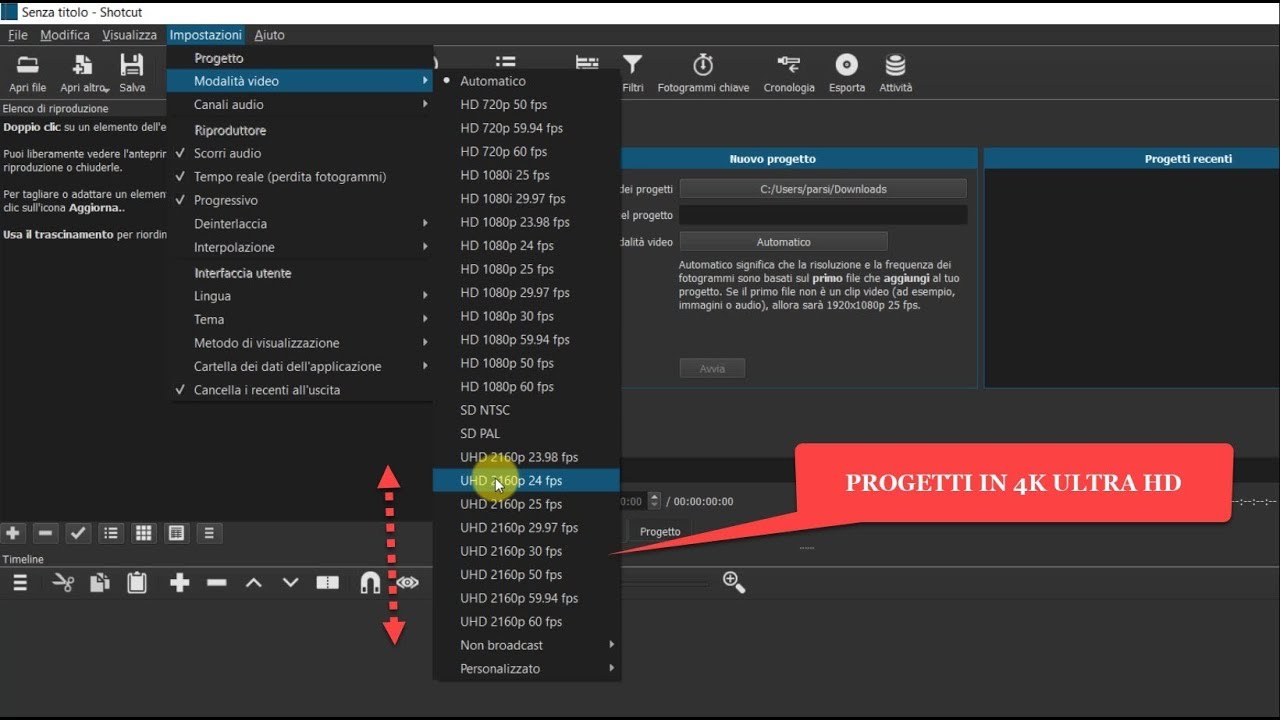Switch to the Progetto player tab
The image size is (1280, 720).
[x=660, y=532]
